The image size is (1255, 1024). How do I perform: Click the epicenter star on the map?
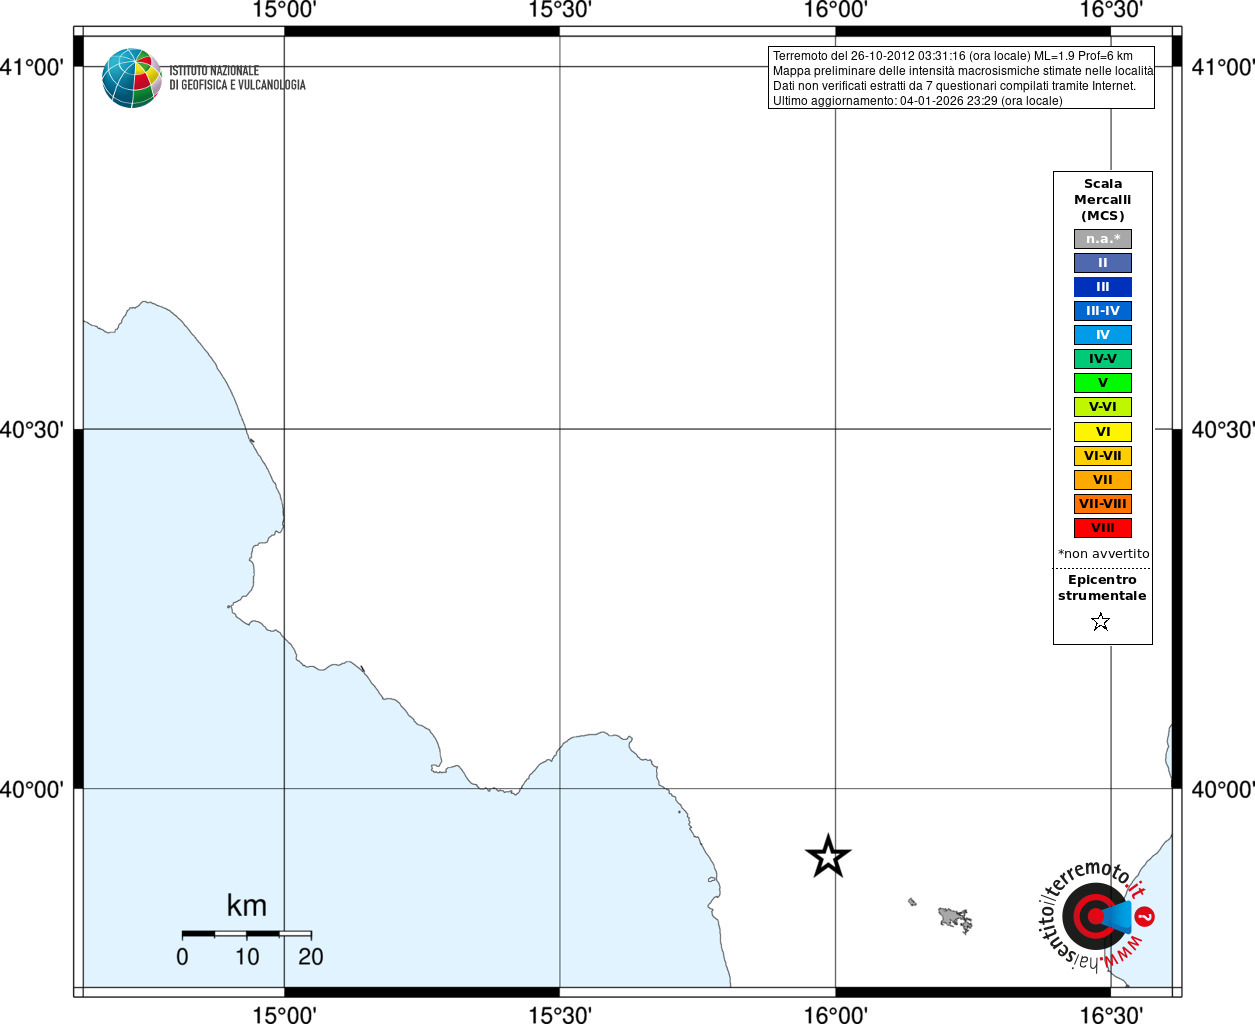[828, 856]
